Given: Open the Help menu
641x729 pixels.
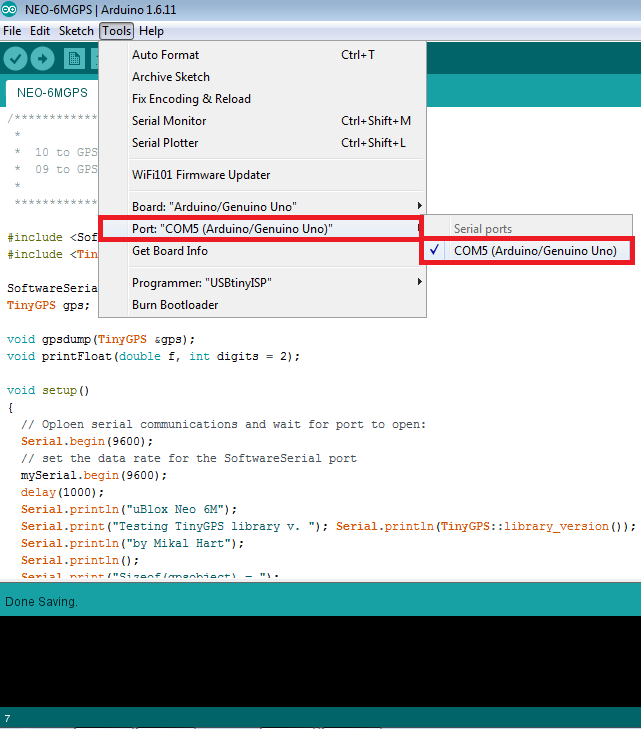Looking at the screenshot, I should pos(151,31).
